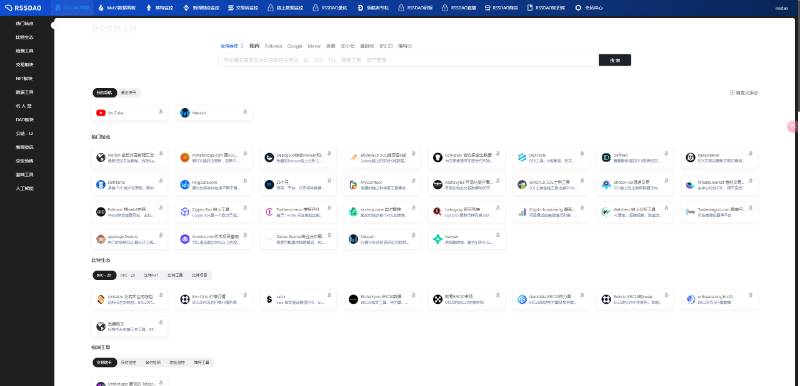This screenshot has width=800, height=386.
Task: Open the YouTube card with red icon
Action: coord(130,113)
